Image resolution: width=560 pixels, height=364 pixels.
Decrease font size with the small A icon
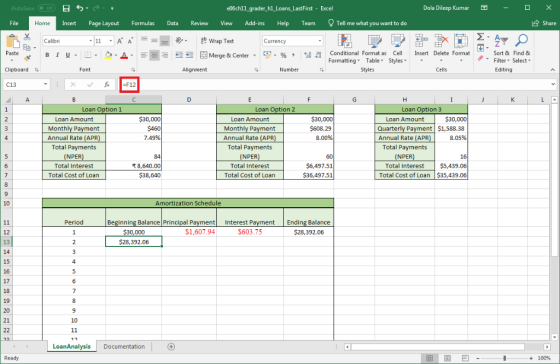click(x=130, y=41)
